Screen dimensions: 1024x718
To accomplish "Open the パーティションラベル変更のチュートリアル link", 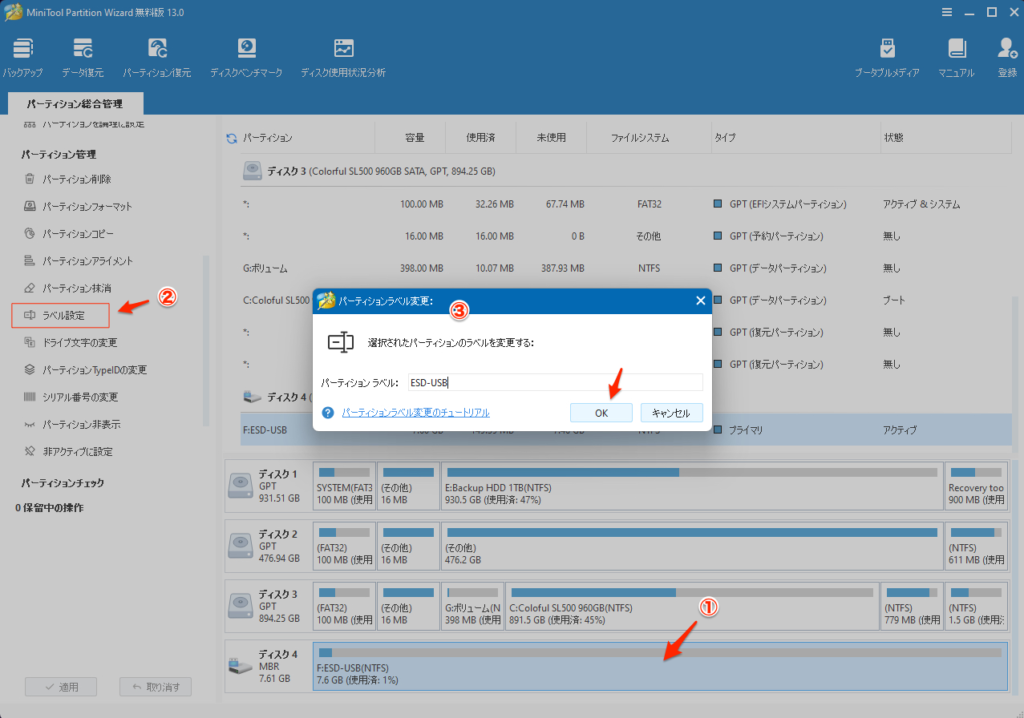I will [415, 413].
